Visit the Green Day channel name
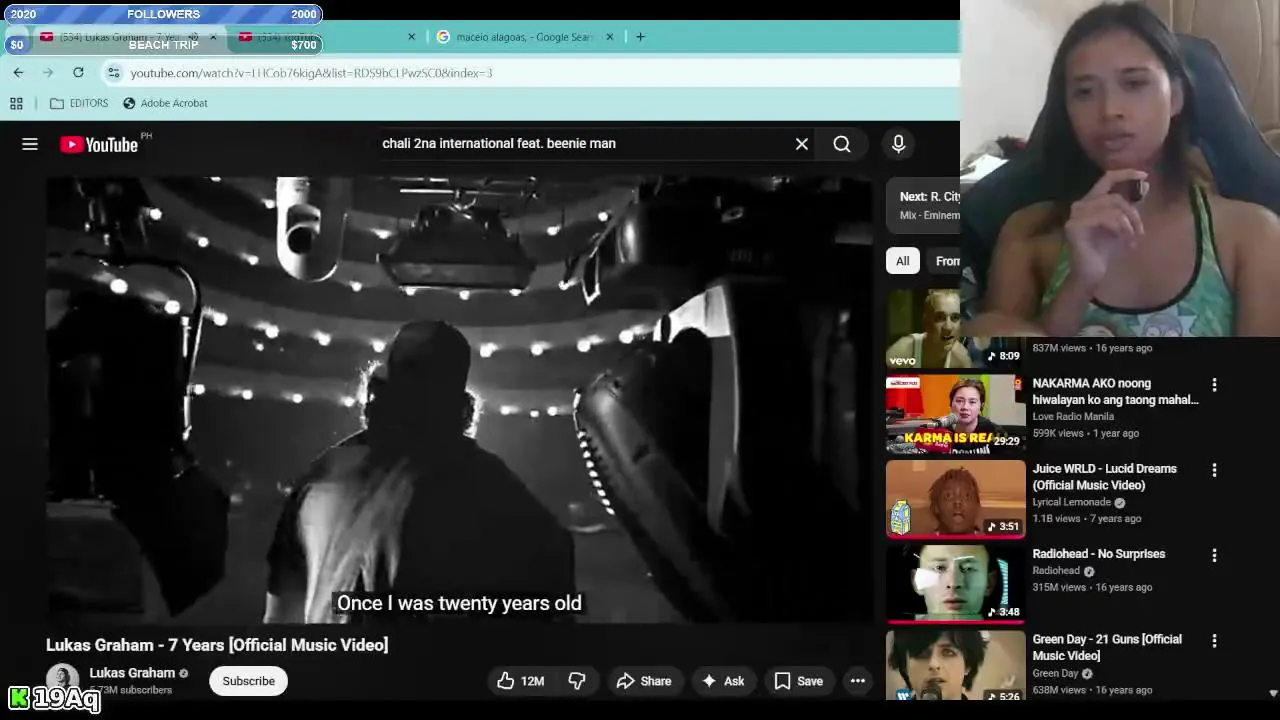Viewport: 1280px width, 720px height. click(x=1055, y=673)
